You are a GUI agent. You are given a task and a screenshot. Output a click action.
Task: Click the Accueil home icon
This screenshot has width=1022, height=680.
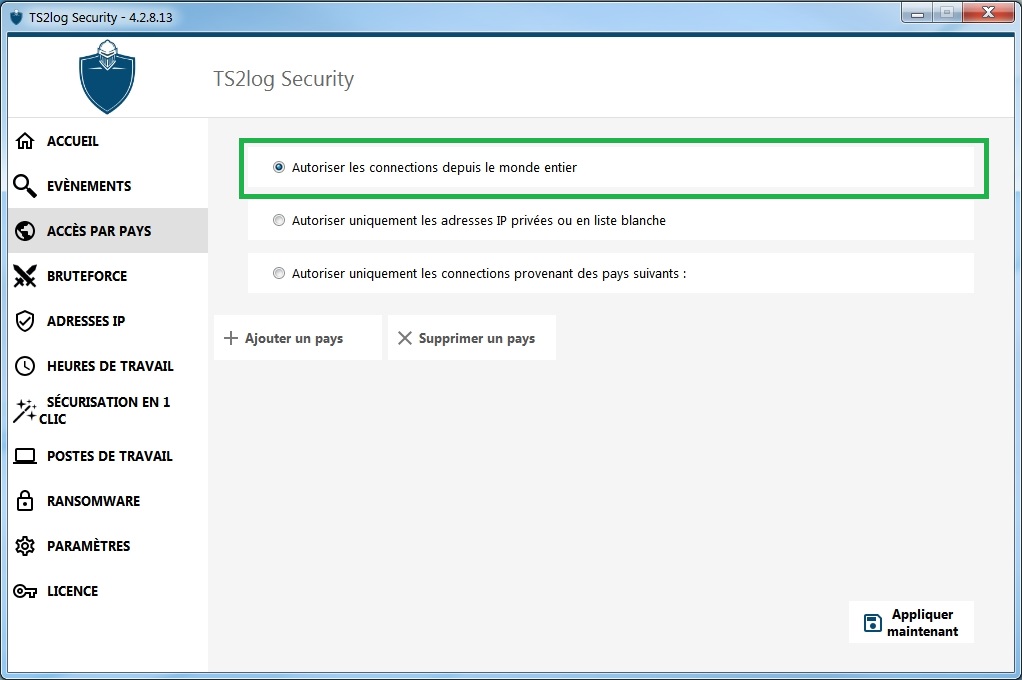[25, 141]
